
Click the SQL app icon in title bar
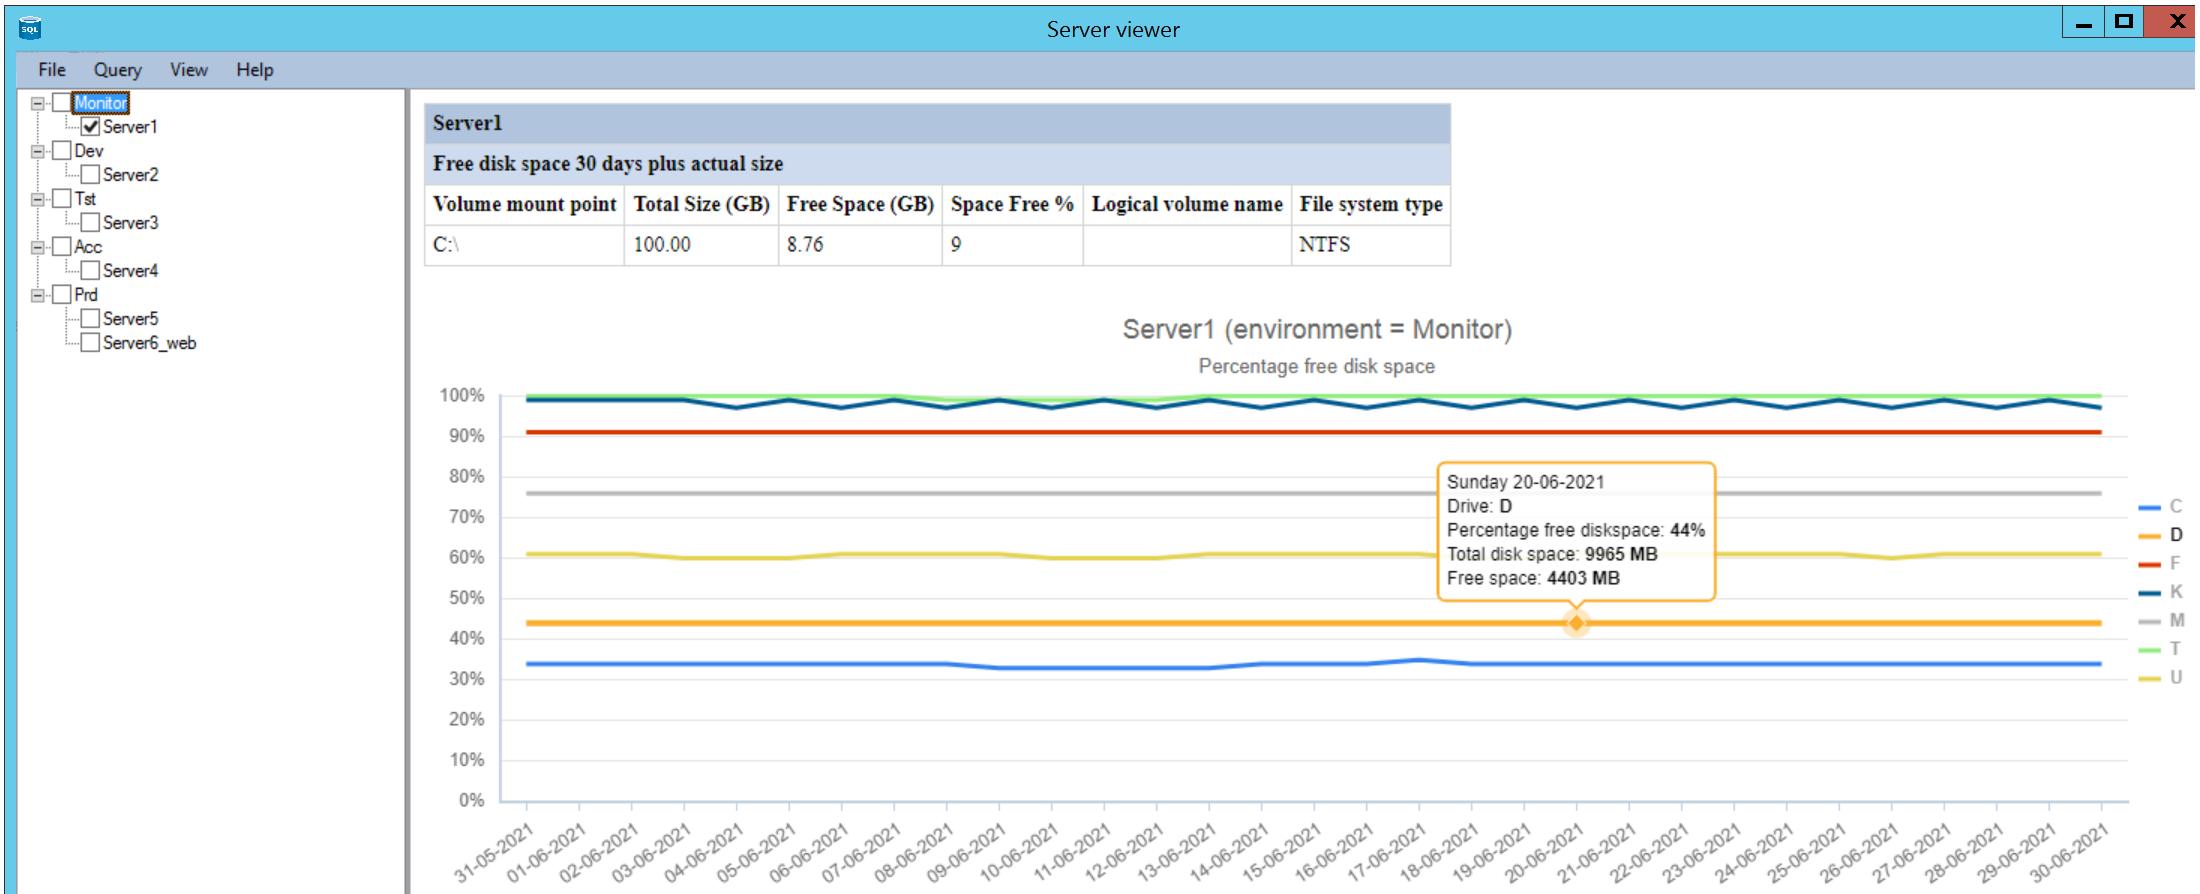tap(30, 28)
